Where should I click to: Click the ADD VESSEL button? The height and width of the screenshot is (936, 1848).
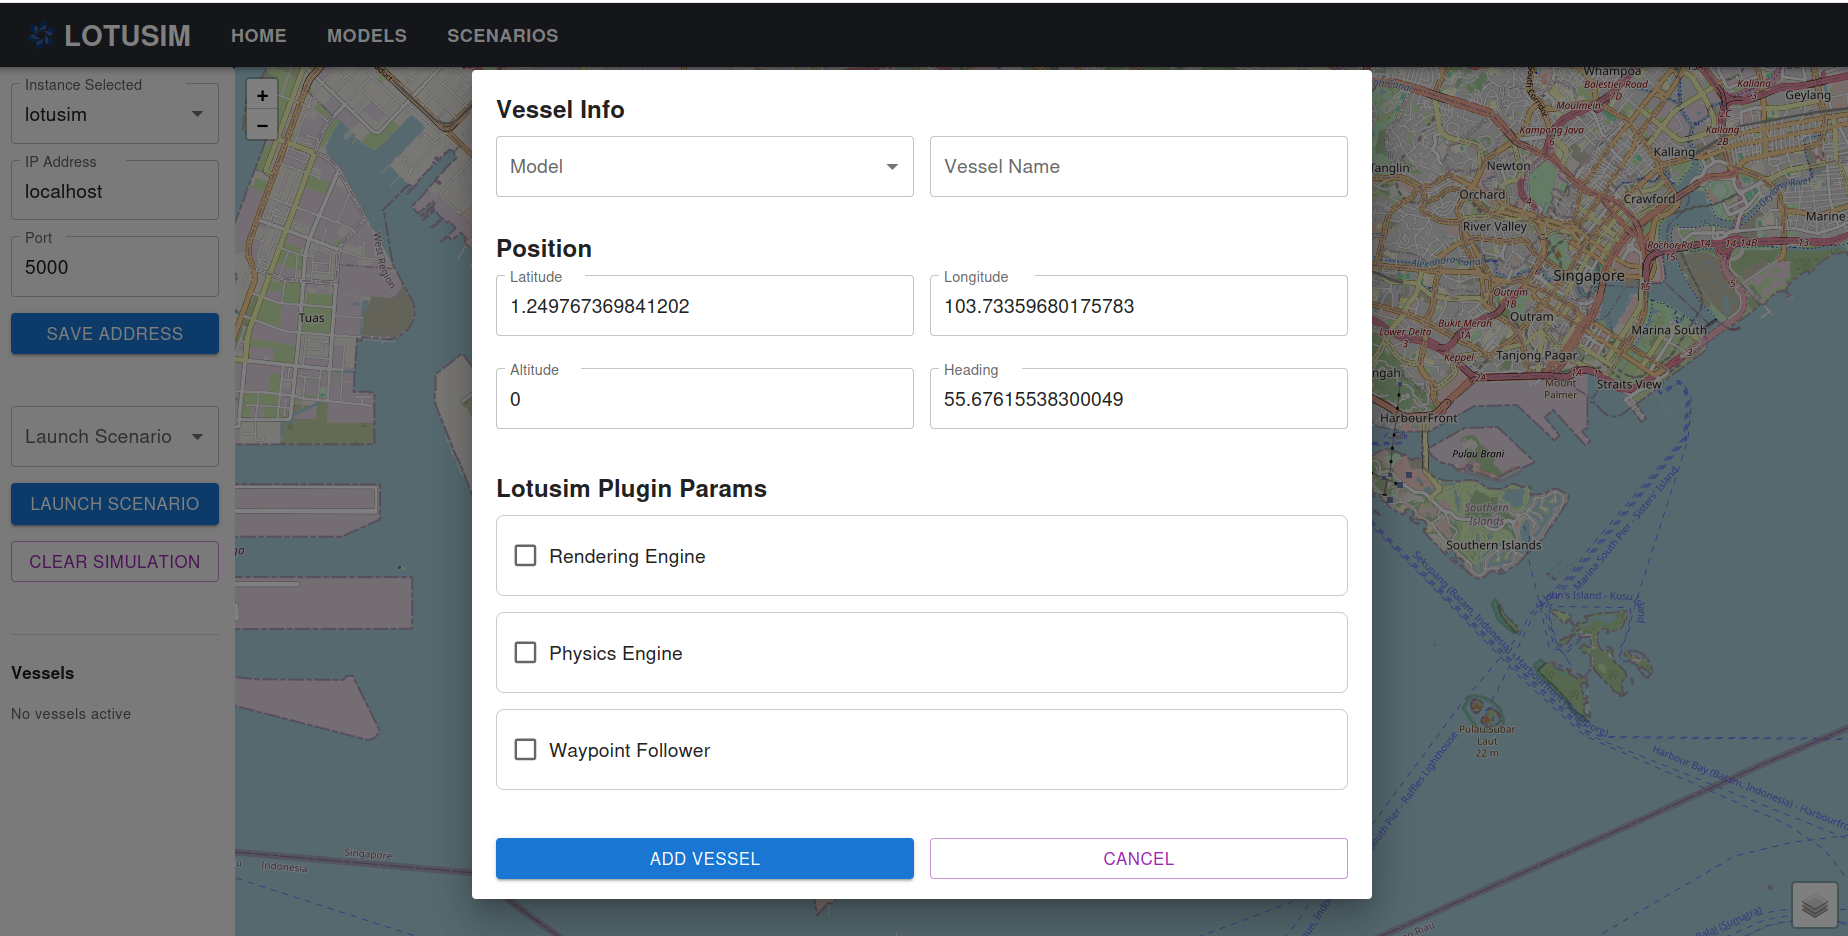[x=705, y=859]
